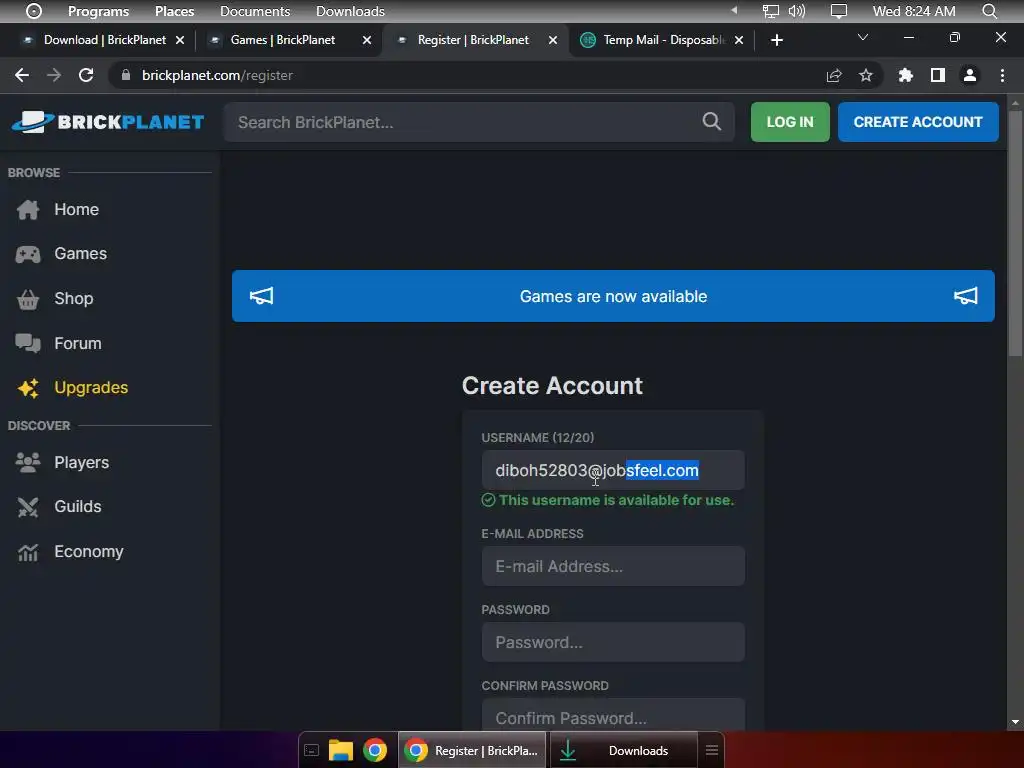
Task: Click the share page icon in address bar
Action: (x=834, y=76)
